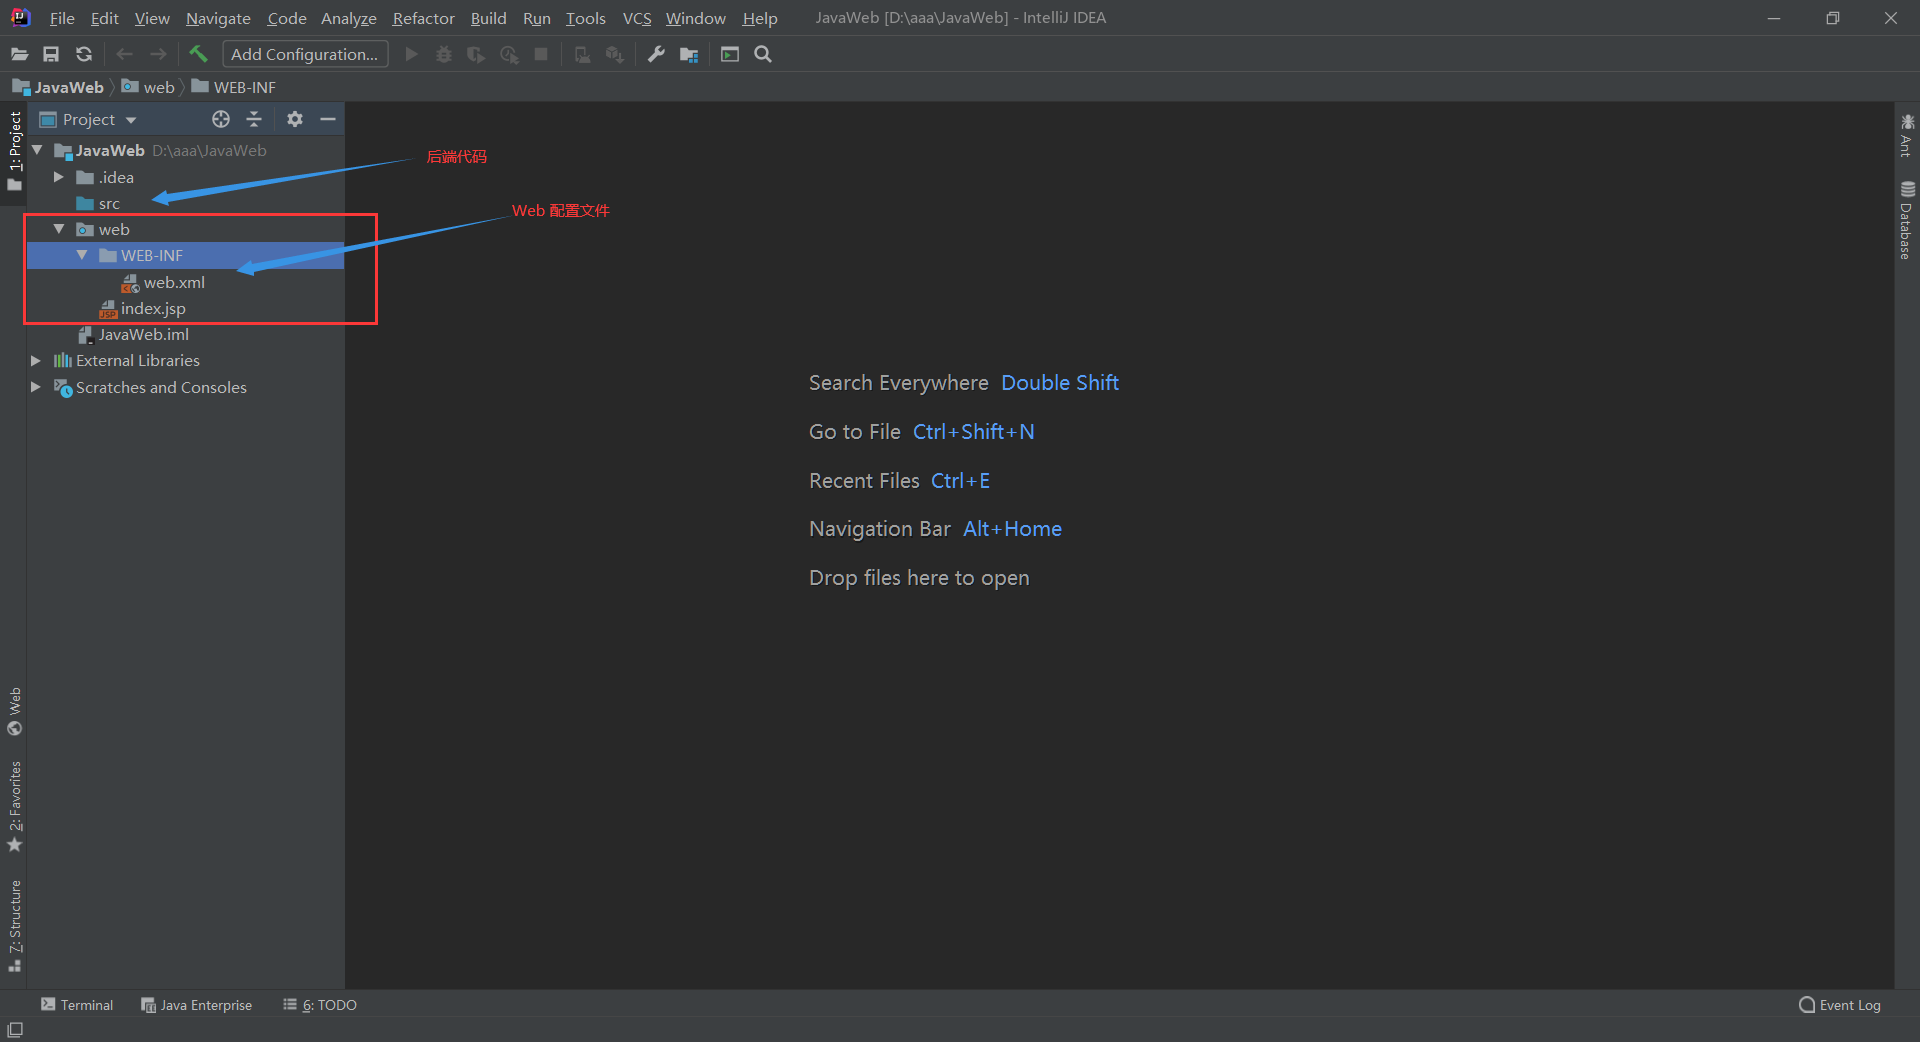Open the Project panel gear options
The height and width of the screenshot is (1042, 1920).
(x=294, y=119)
